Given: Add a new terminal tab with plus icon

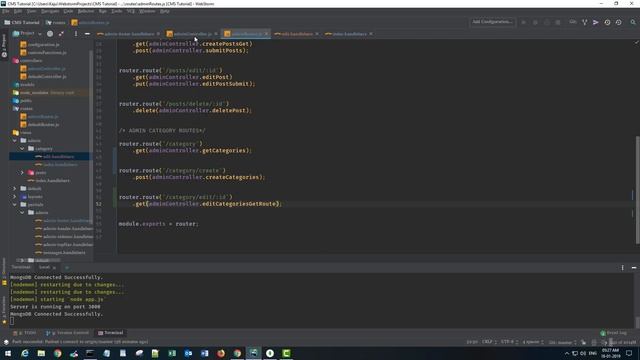Looking at the screenshot, I should coord(67,267).
